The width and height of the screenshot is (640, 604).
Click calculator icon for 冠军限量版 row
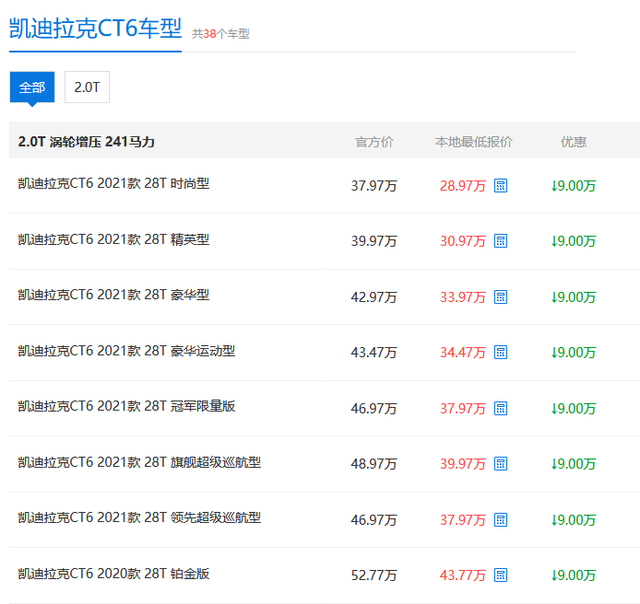(x=501, y=408)
